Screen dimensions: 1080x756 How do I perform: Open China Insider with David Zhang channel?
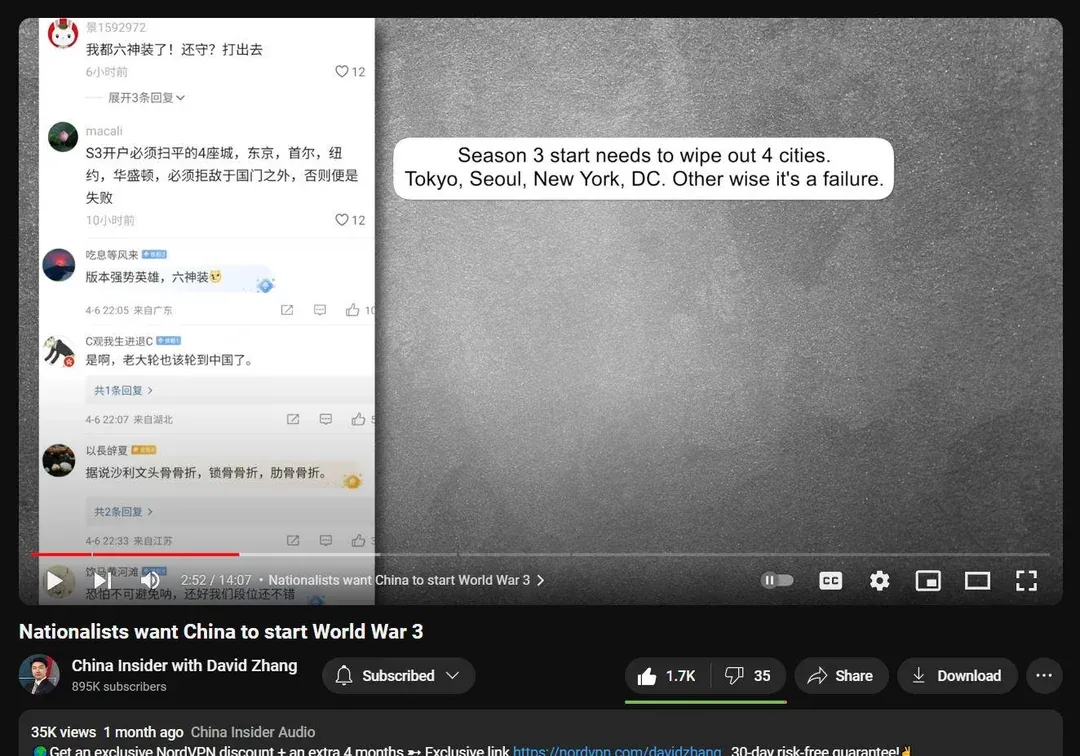(x=184, y=666)
